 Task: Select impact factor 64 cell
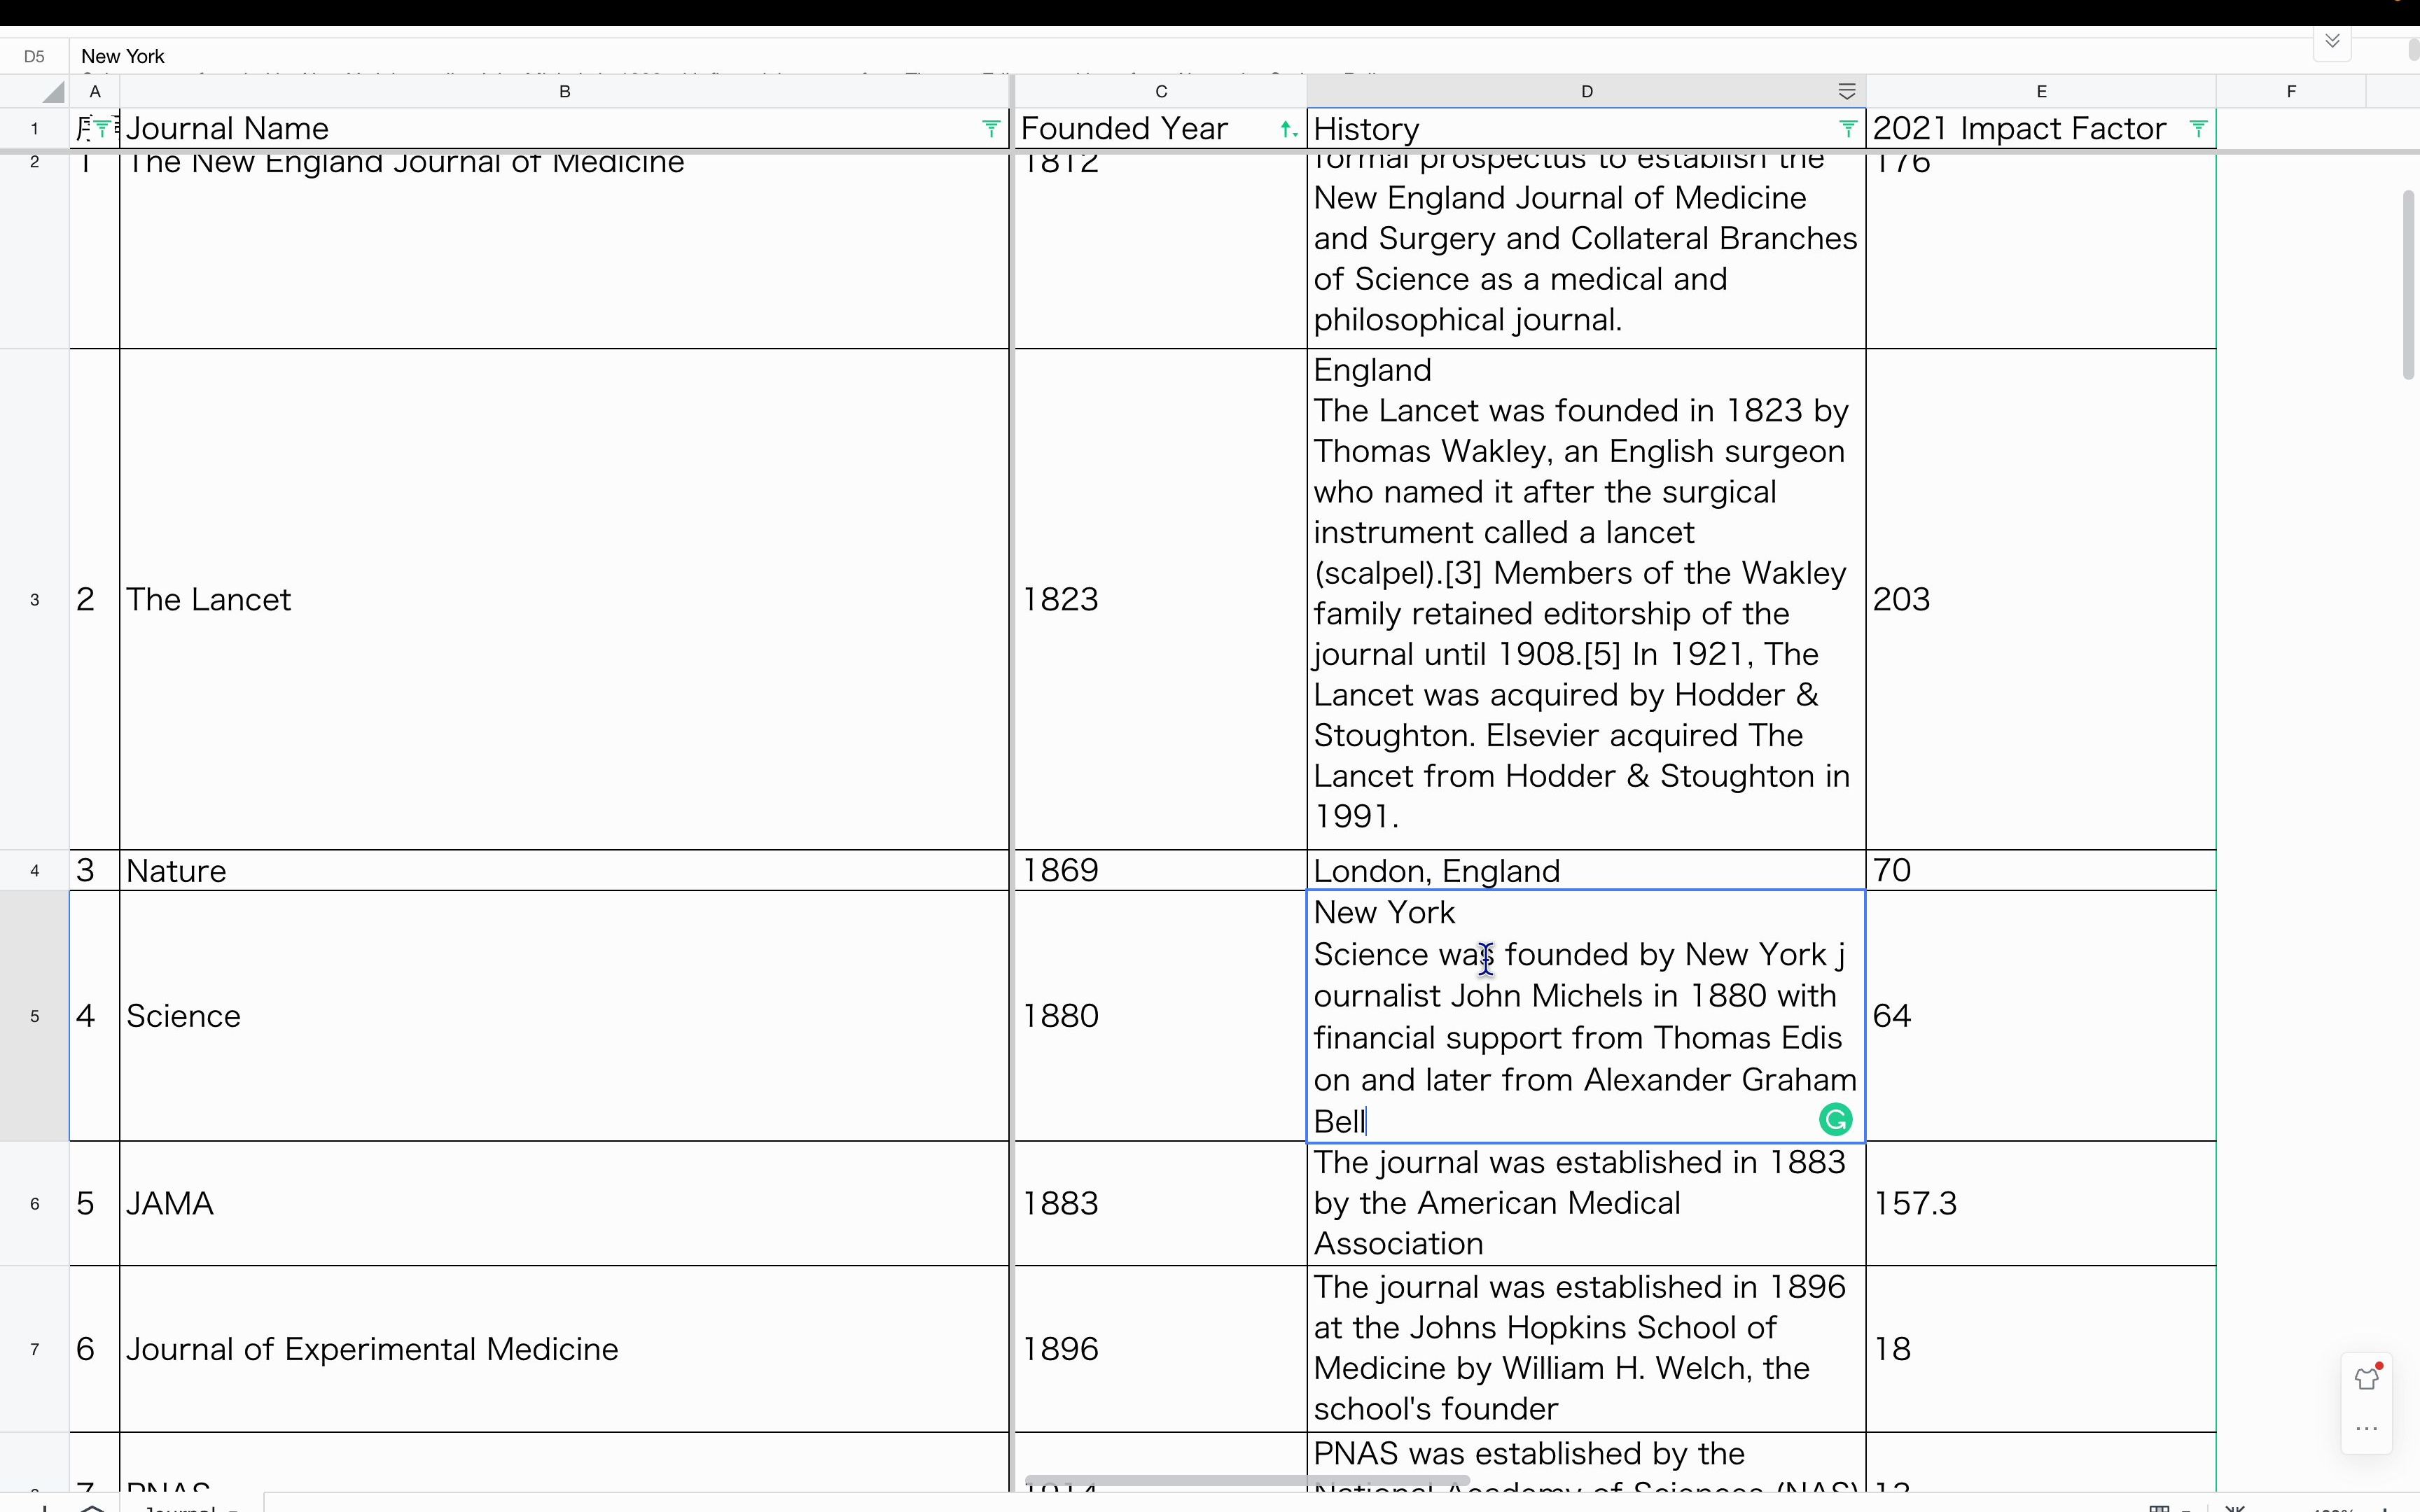pyautogui.click(x=2041, y=1016)
